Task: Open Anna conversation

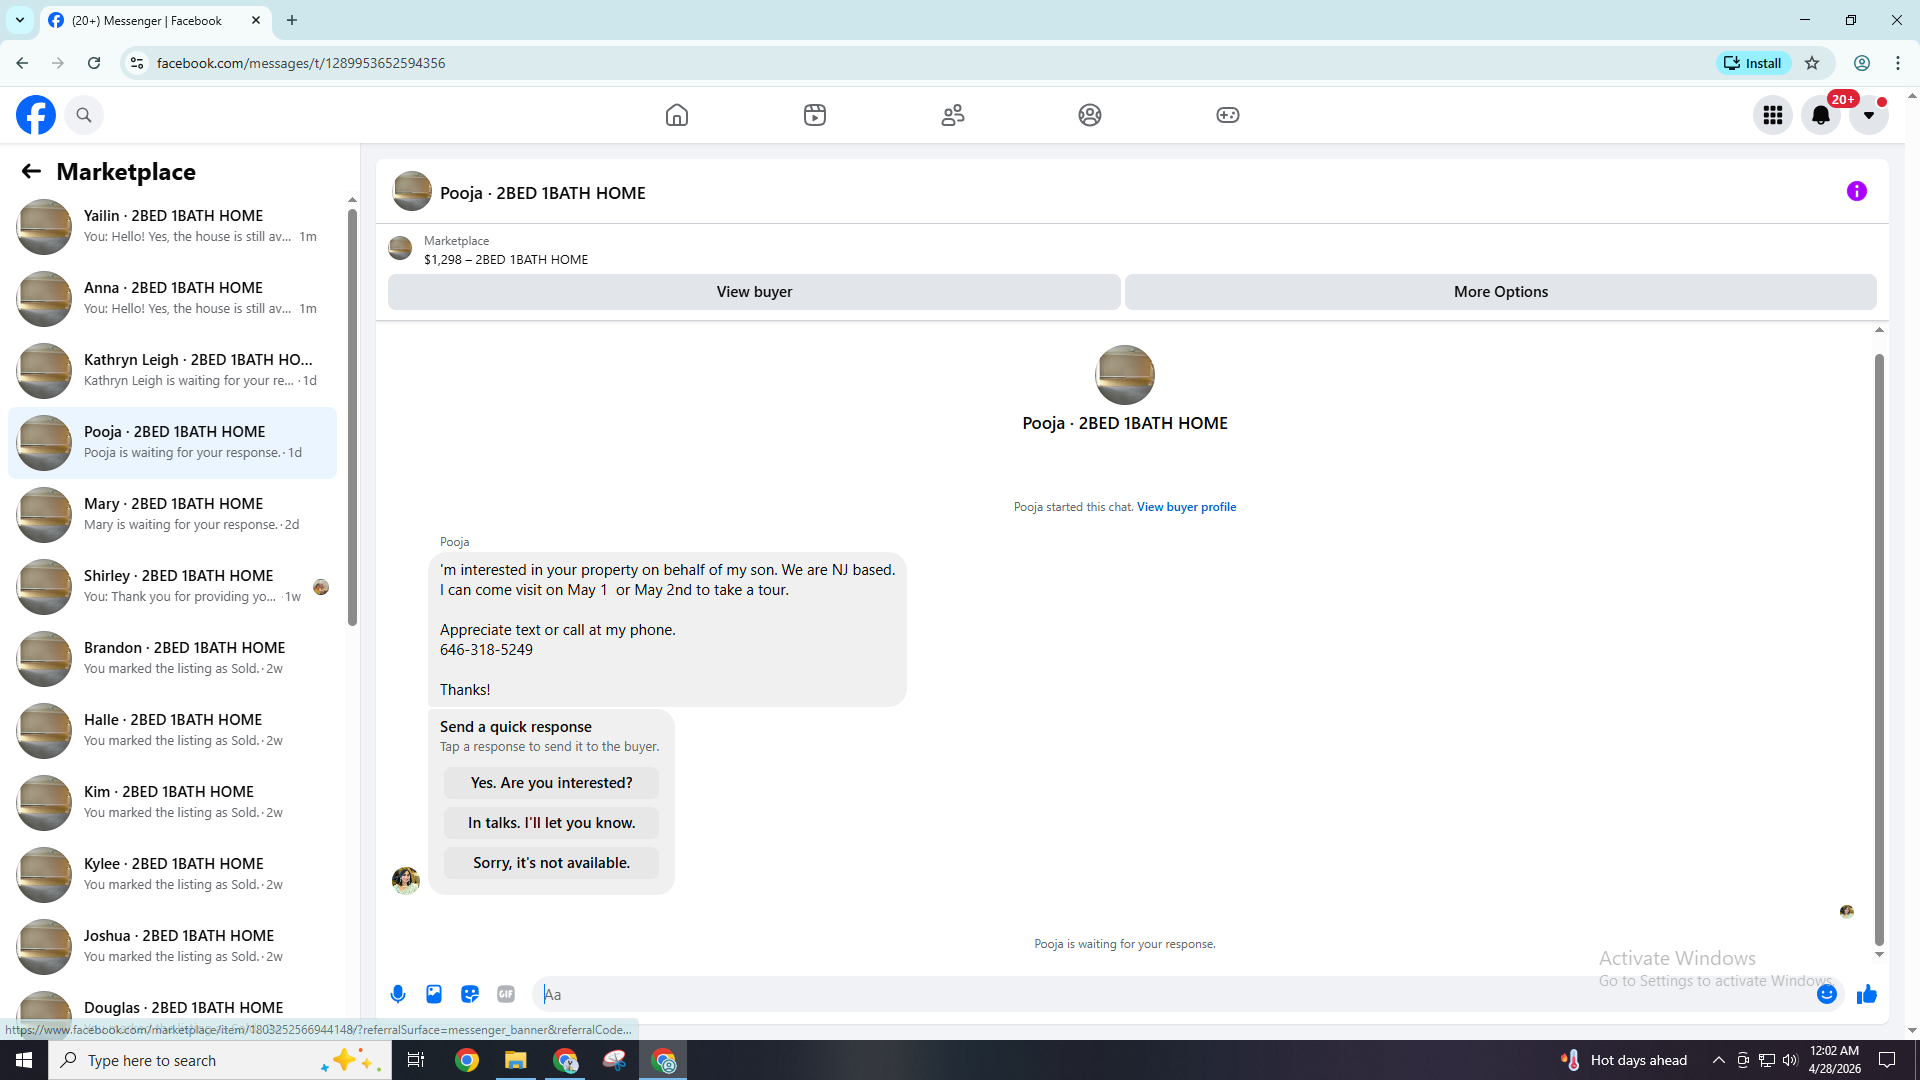Action: [x=173, y=298]
